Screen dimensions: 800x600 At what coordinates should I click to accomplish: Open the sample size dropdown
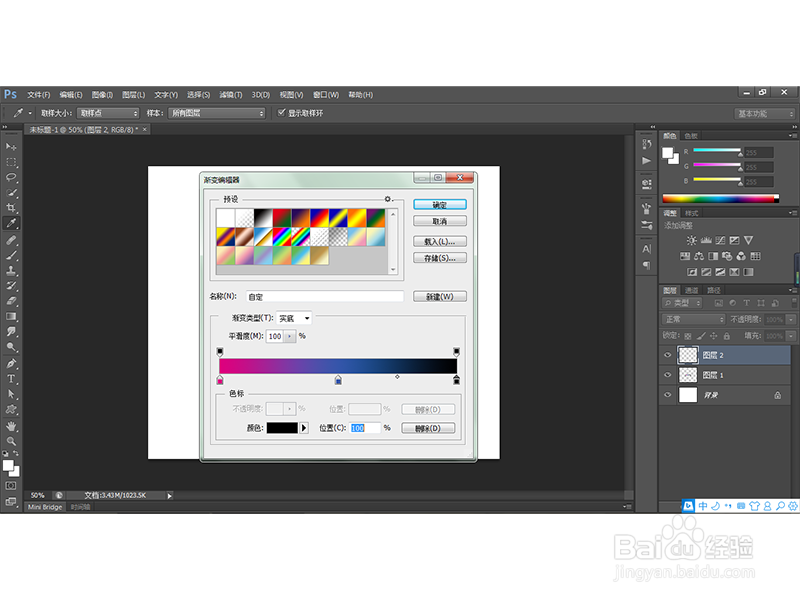108,113
